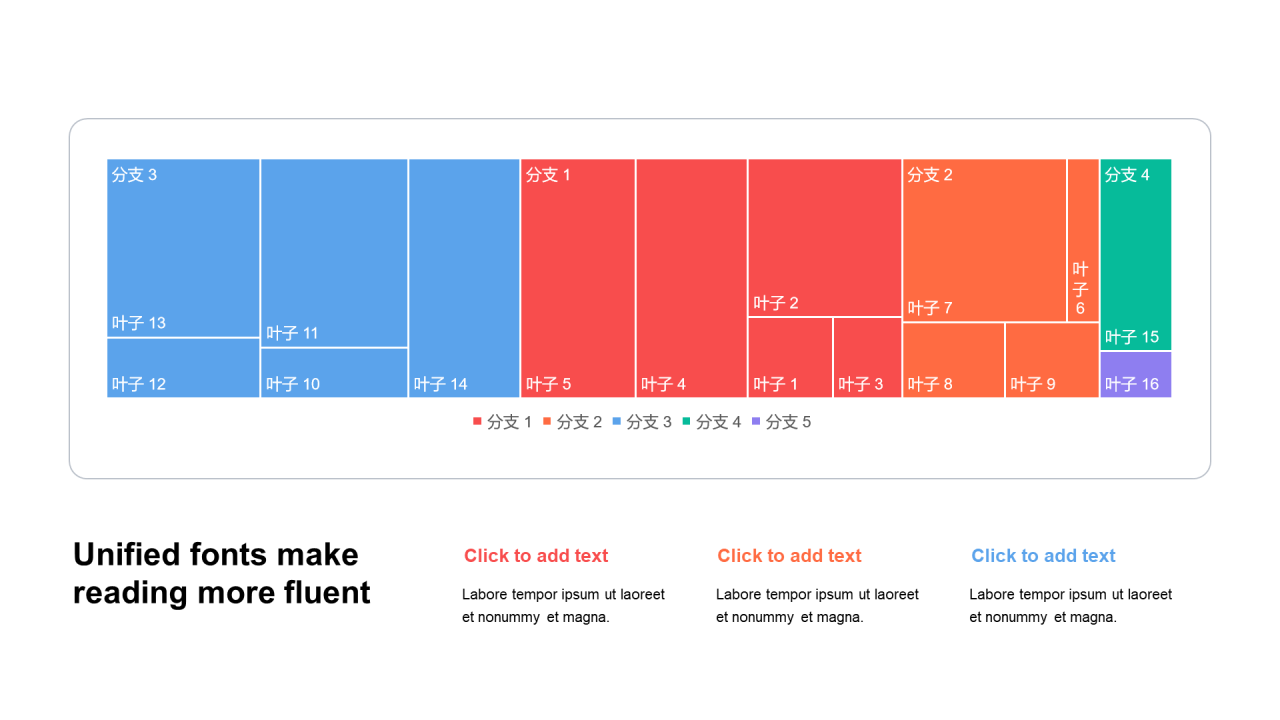This screenshot has width=1280, height=720.
Task: Click the red "Click to add text" heading
Action: [536, 556]
